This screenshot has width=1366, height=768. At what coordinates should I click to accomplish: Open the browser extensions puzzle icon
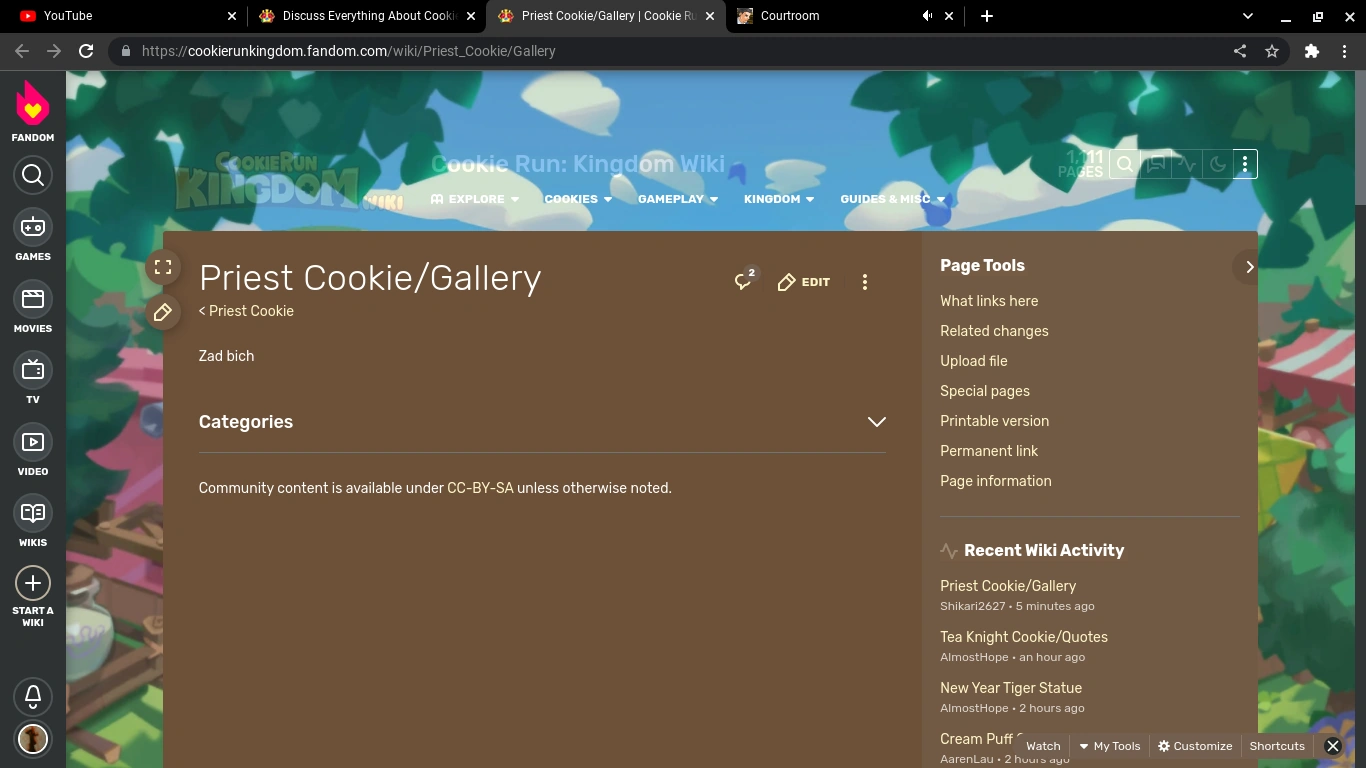(x=1312, y=51)
